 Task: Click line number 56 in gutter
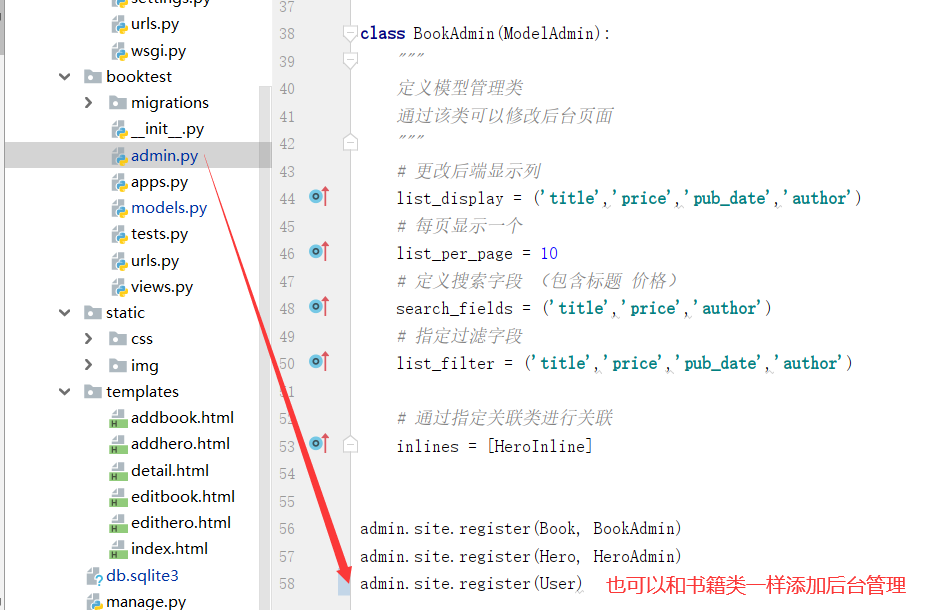click(x=287, y=529)
